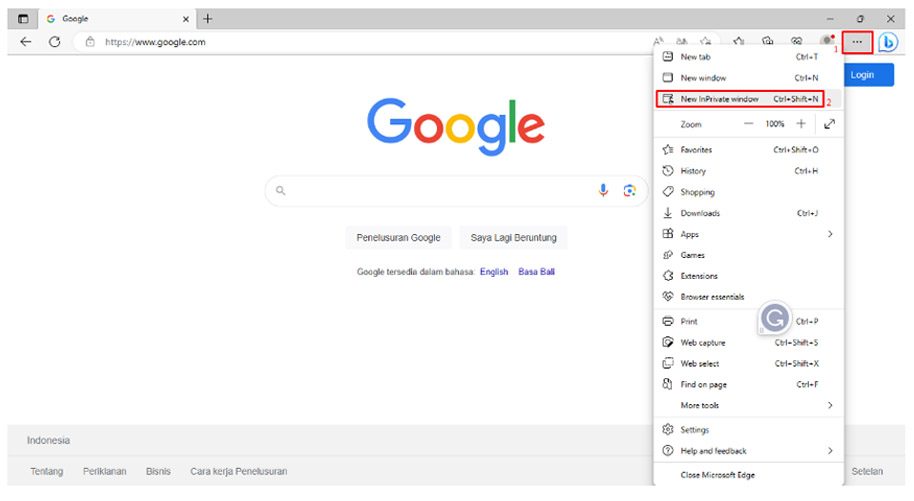Click the Settings and more three-dots button

[857, 42]
